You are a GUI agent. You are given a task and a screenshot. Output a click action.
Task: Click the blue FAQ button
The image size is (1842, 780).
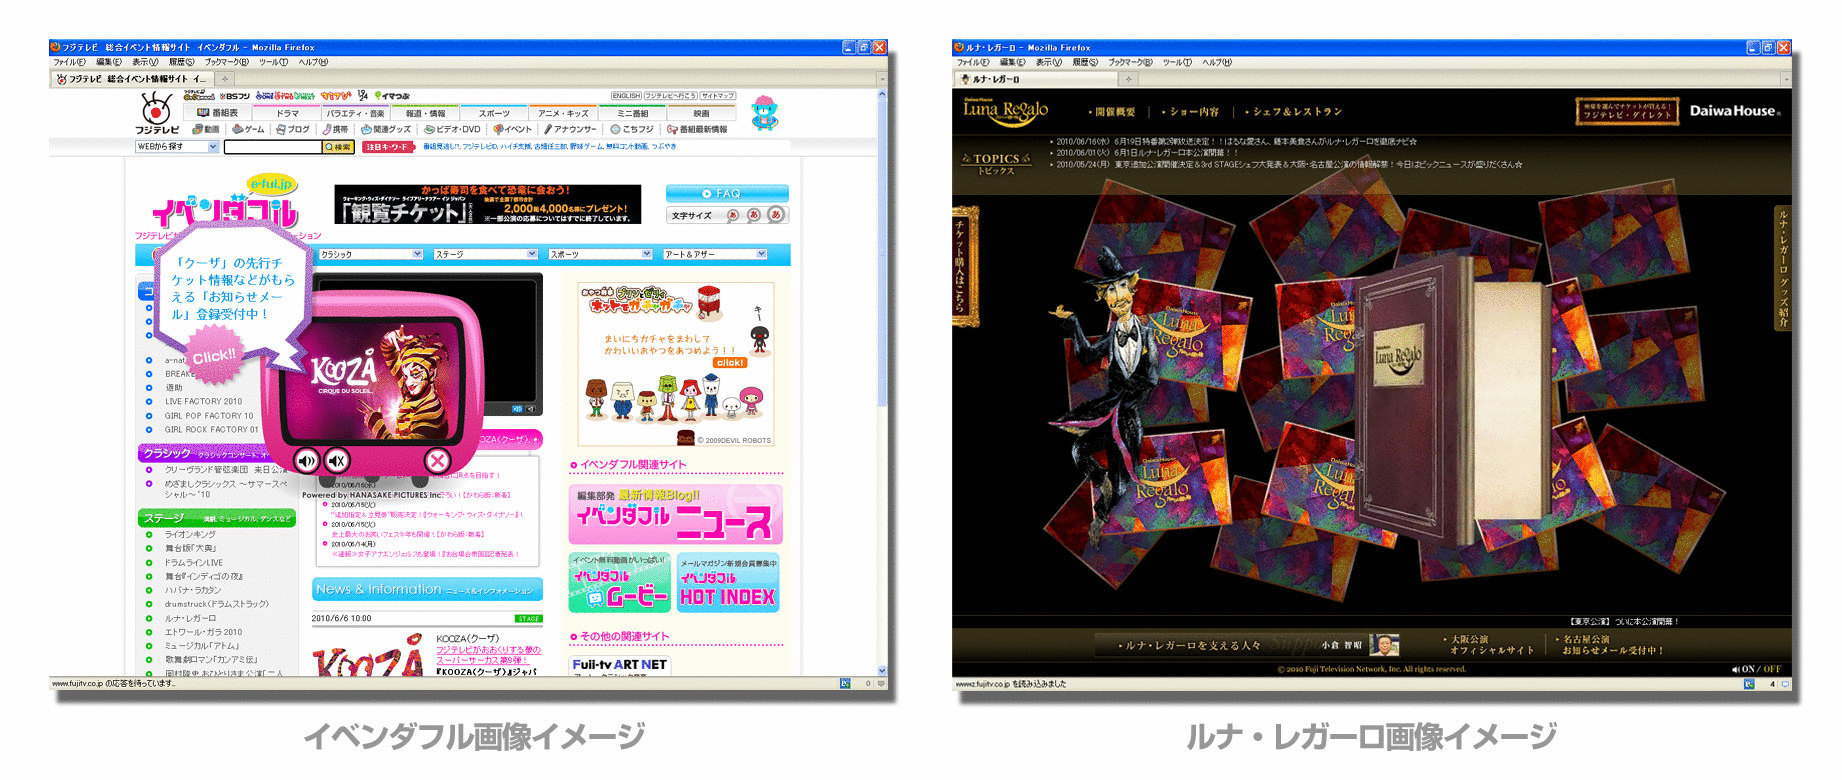[x=727, y=193]
